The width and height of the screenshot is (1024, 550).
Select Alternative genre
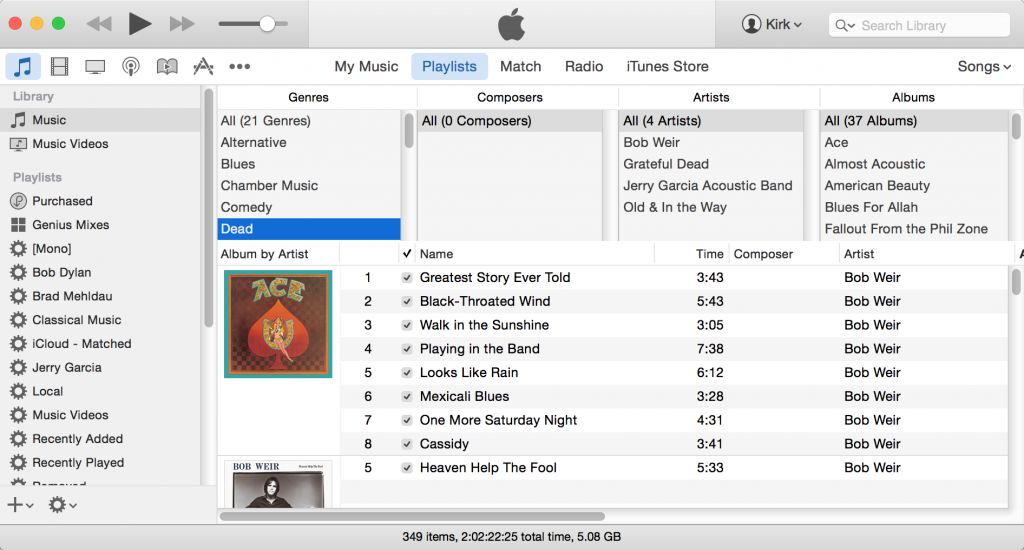pos(309,142)
